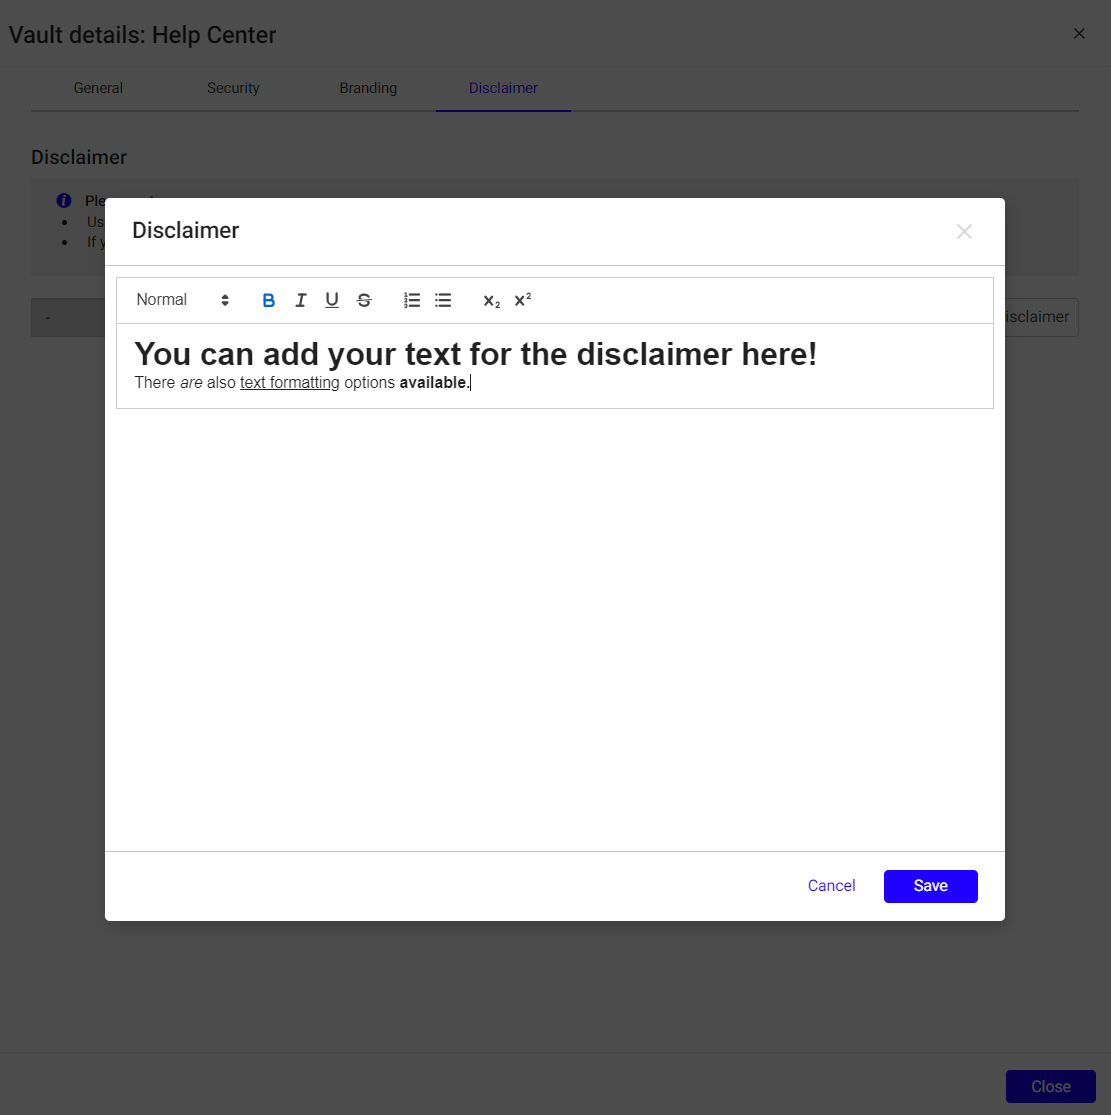This screenshot has height=1115, width=1111.
Task: Open the Security tab
Action: pos(233,88)
